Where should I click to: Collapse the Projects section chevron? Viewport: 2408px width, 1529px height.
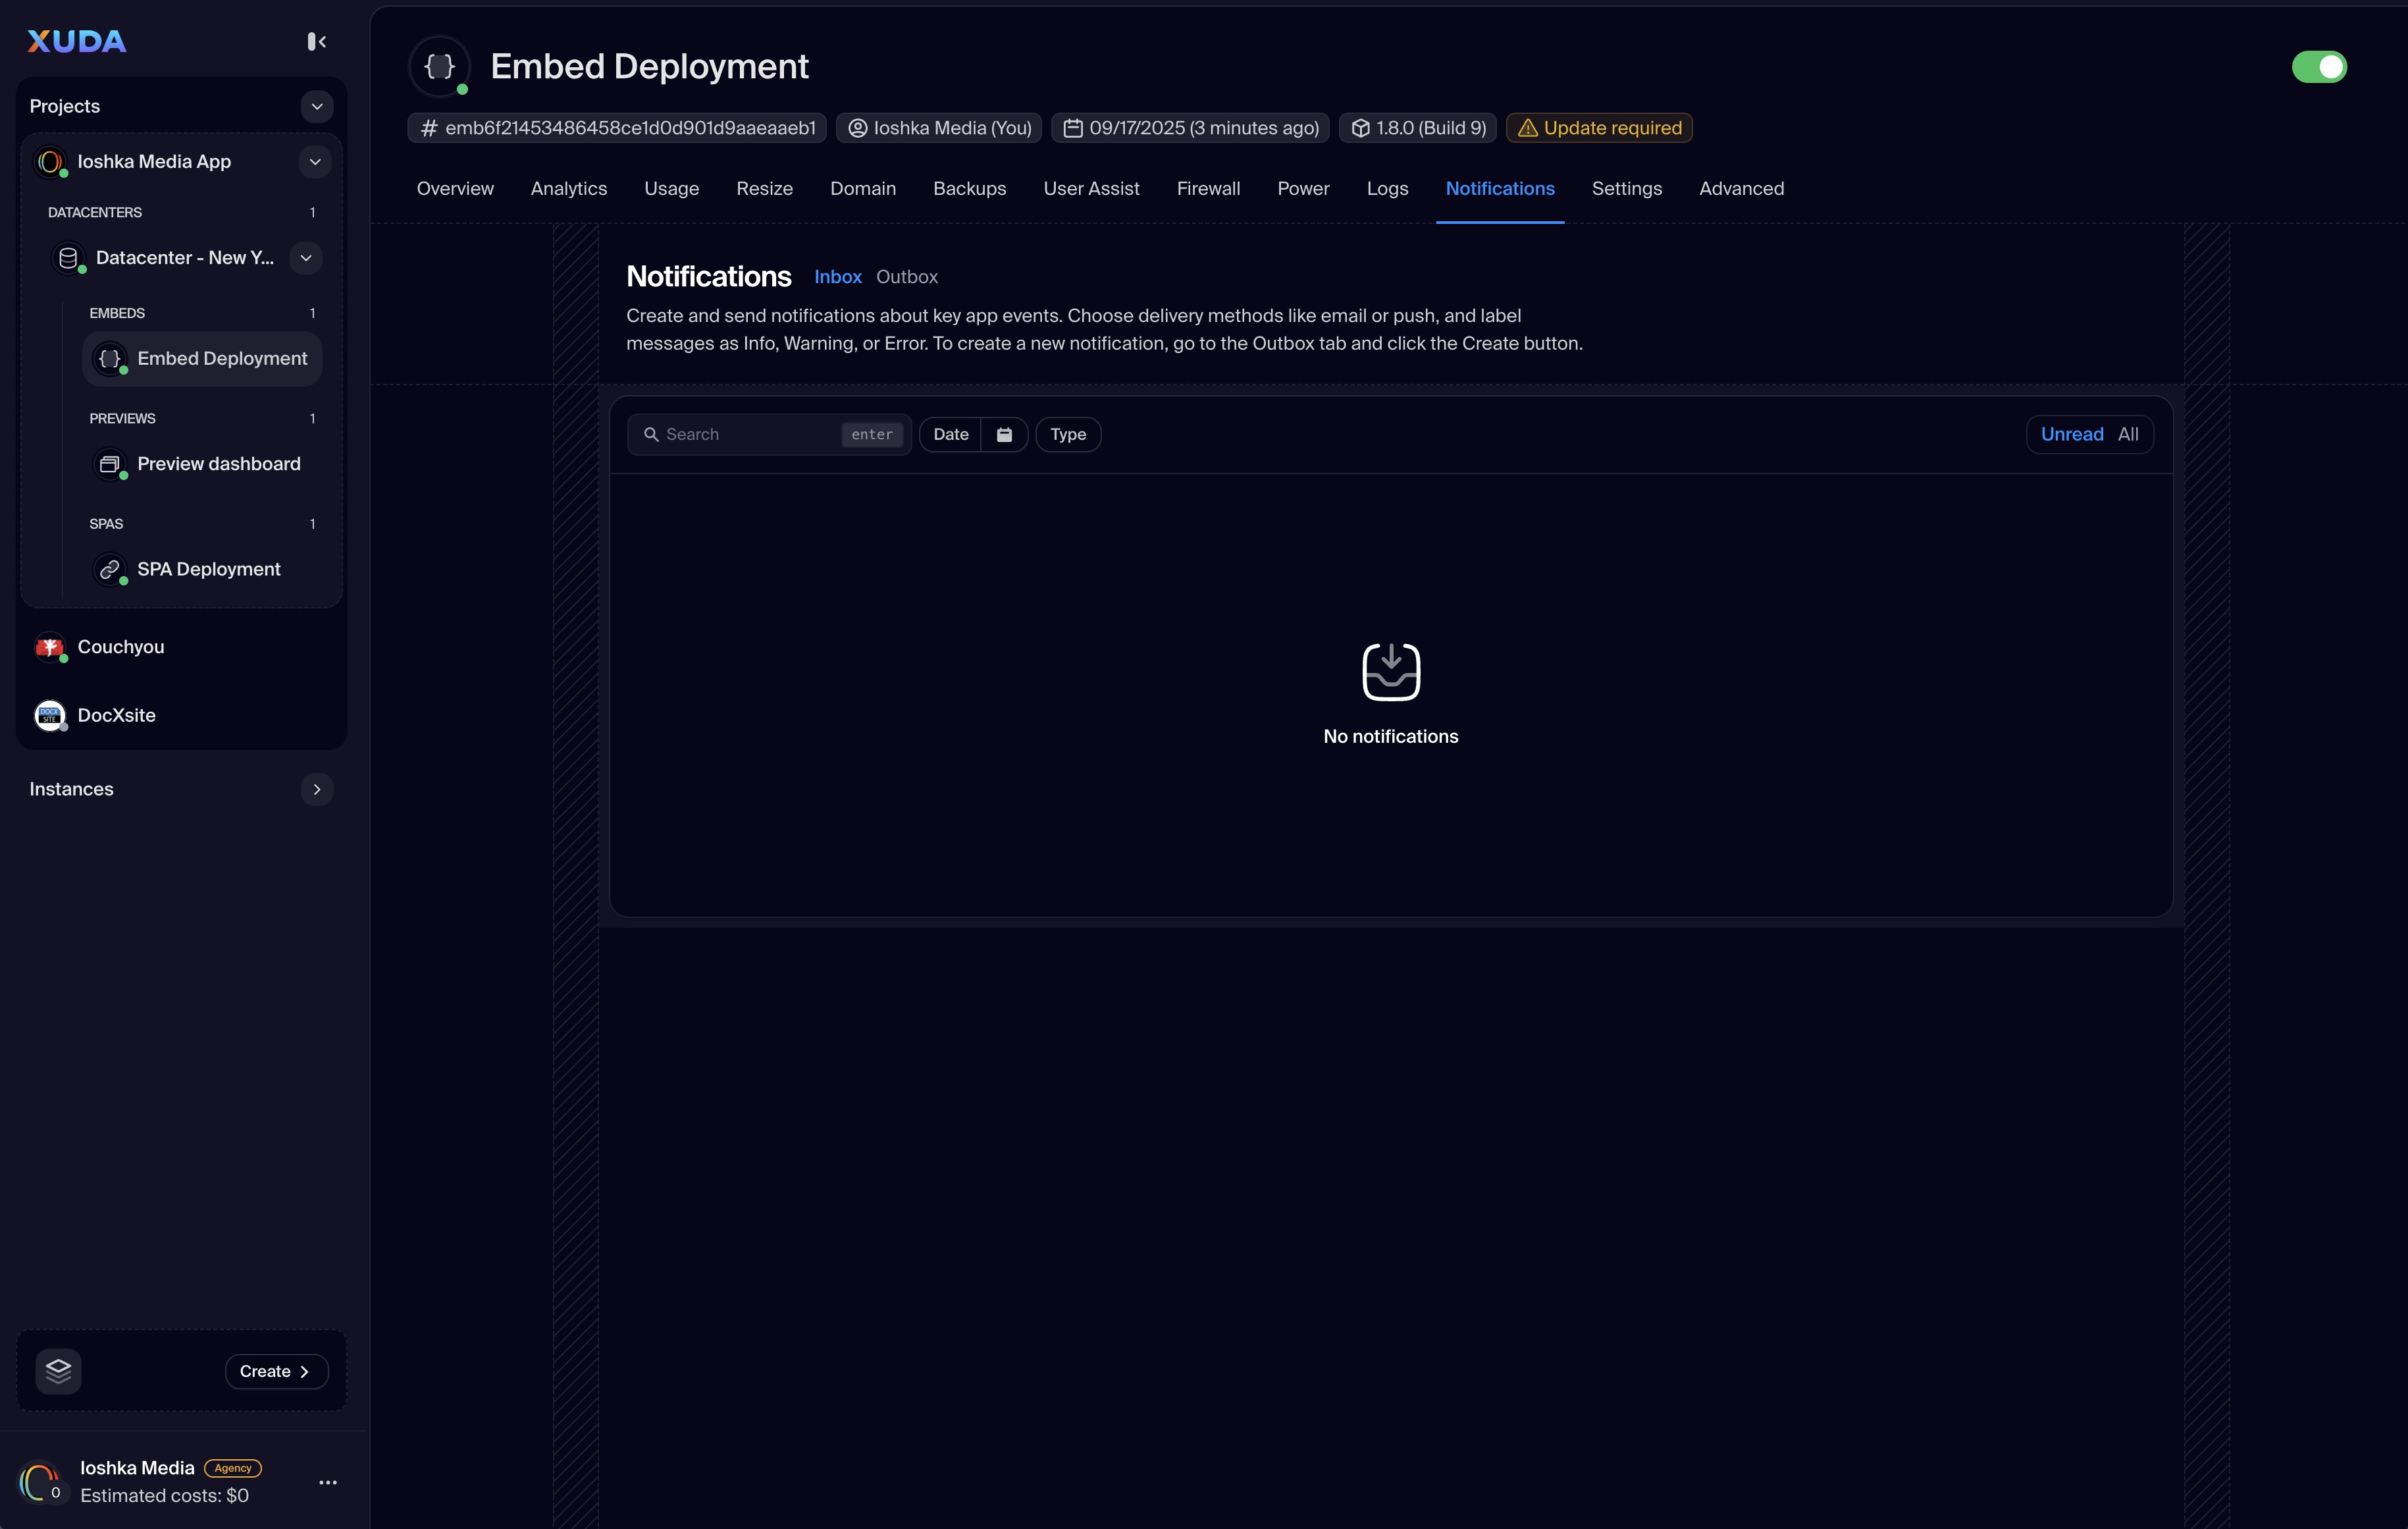pyautogui.click(x=316, y=106)
